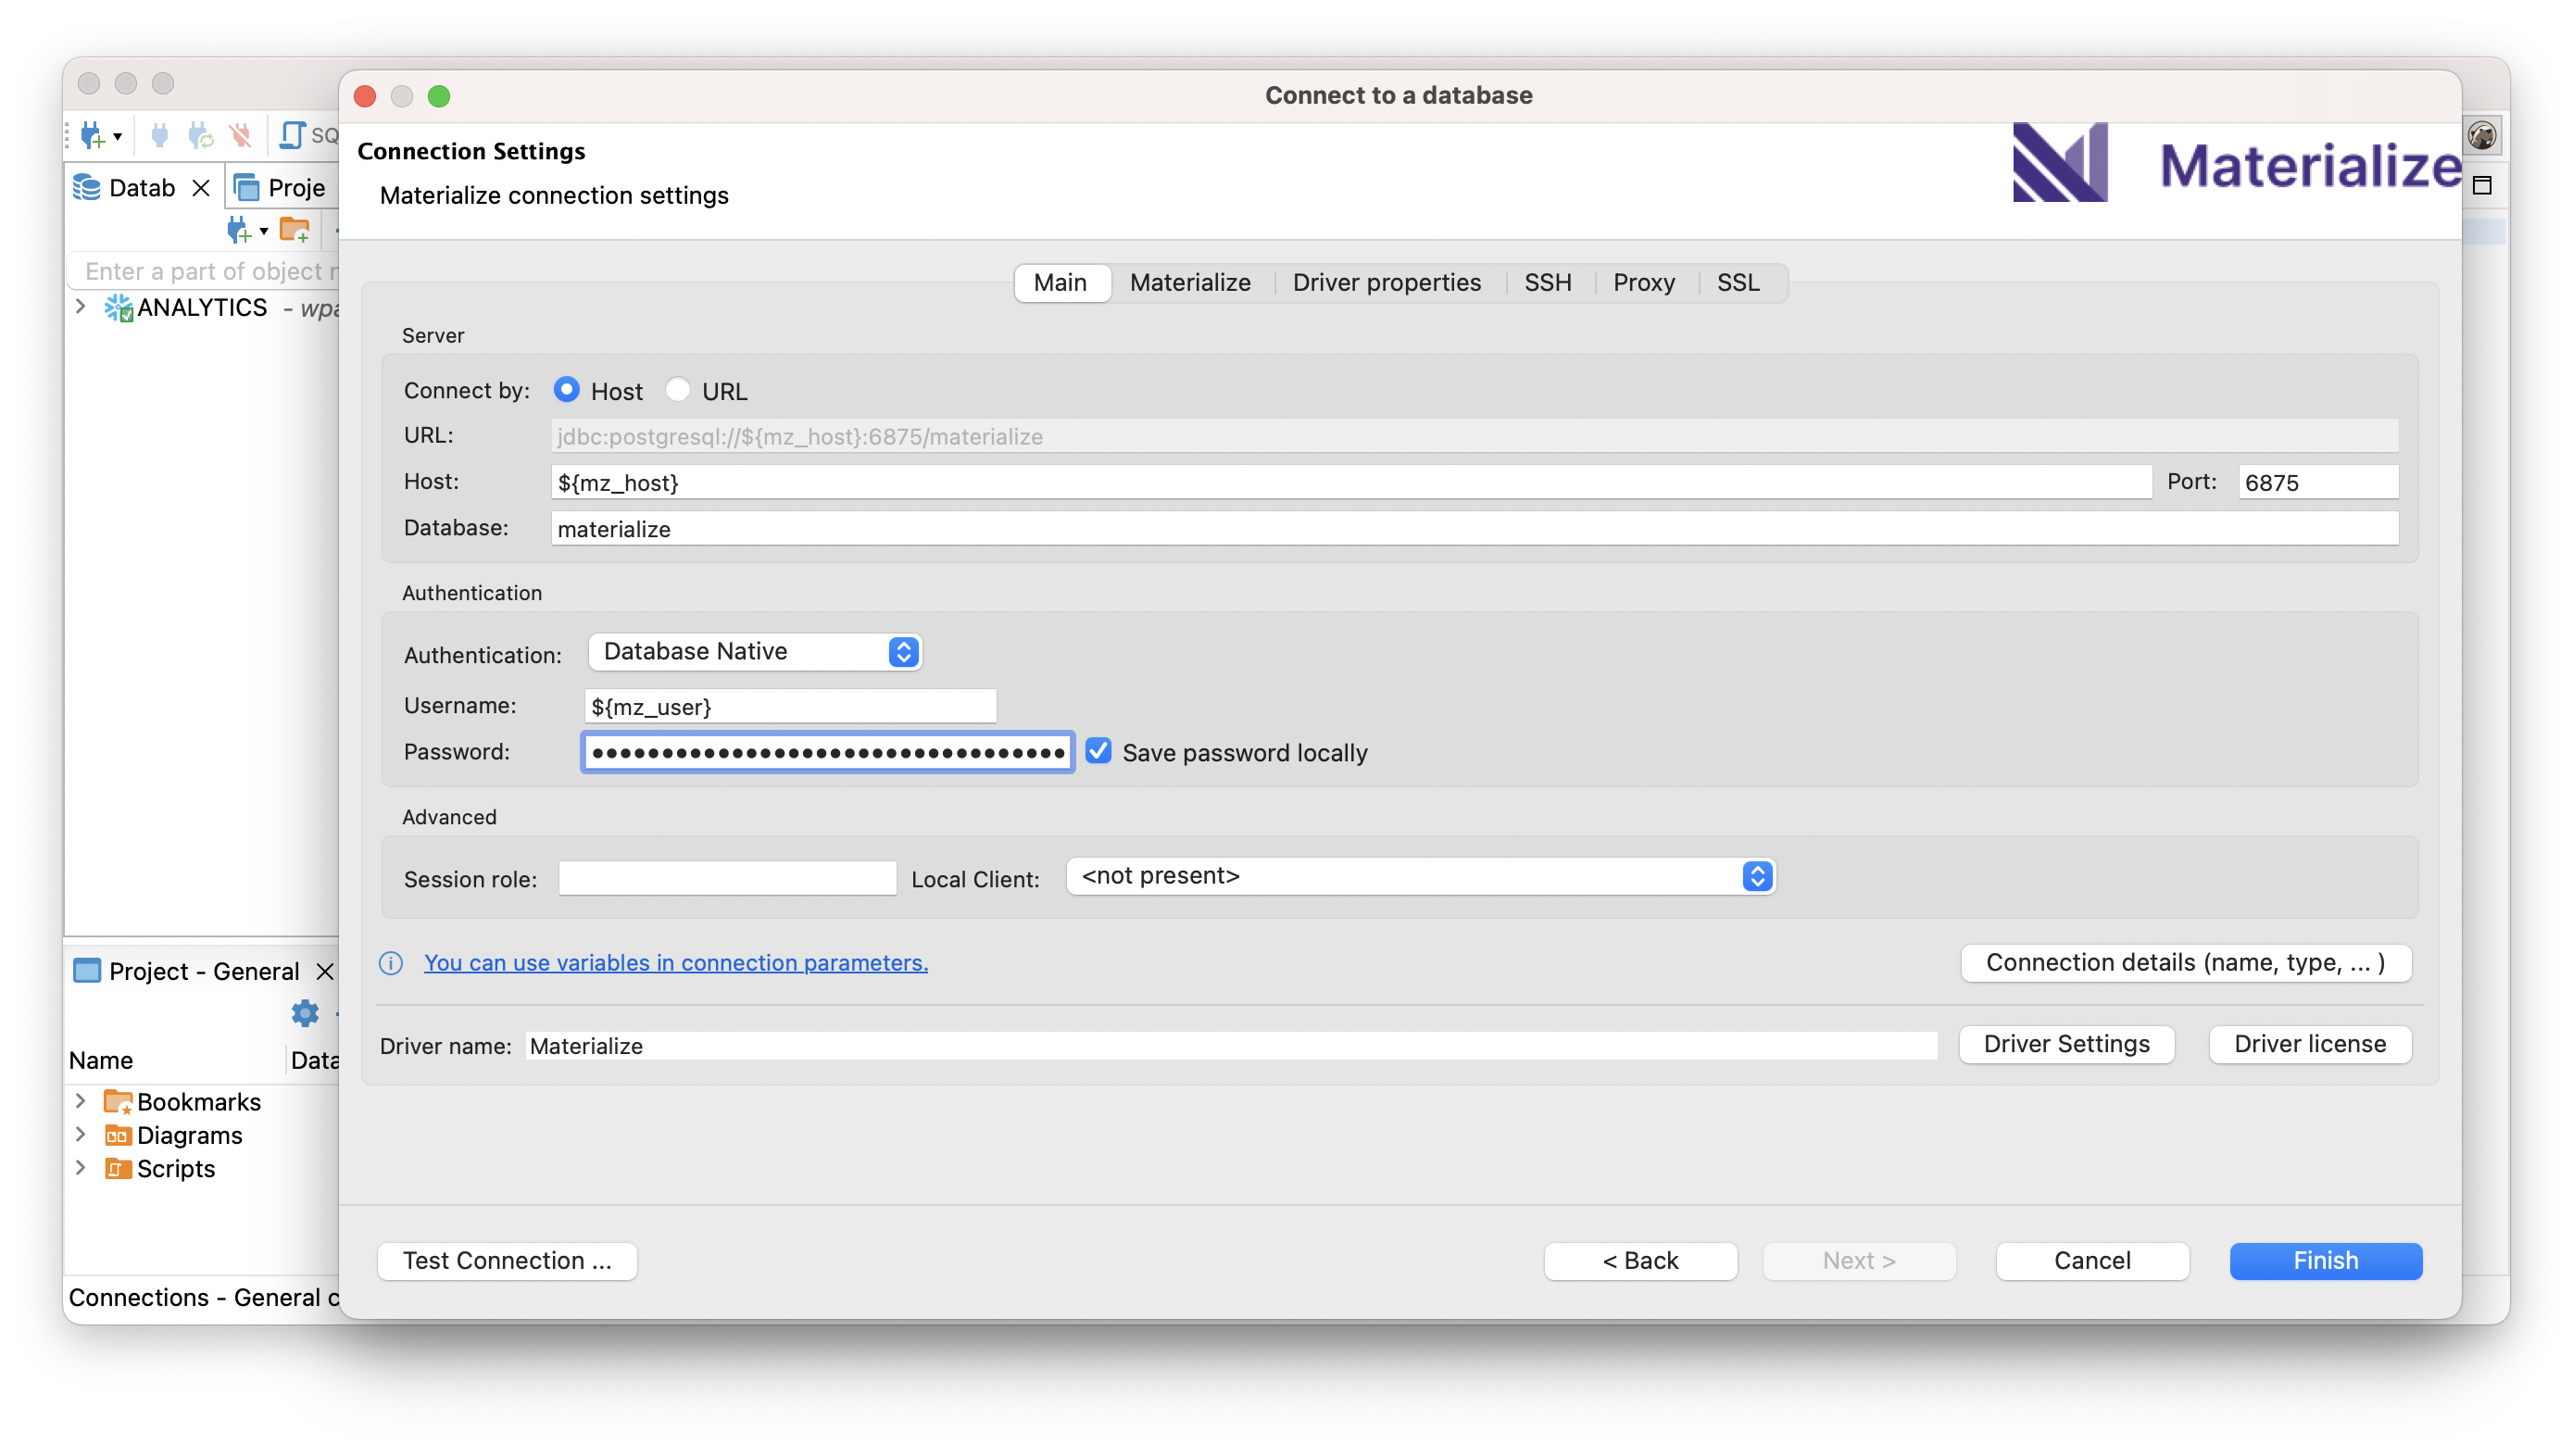Image resolution: width=2573 pixels, height=1456 pixels.
Task: Open the Driver properties tab
Action: point(1386,282)
